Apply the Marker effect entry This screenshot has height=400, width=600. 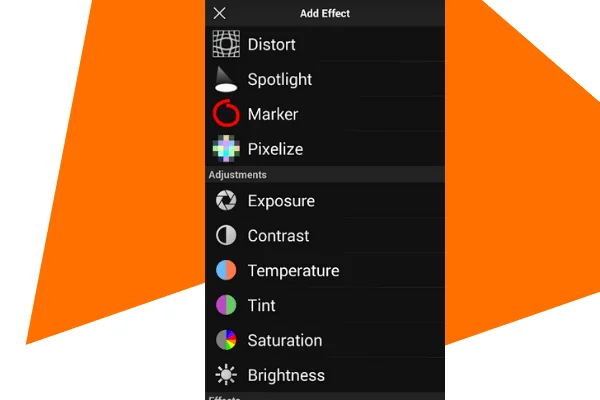click(x=325, y=114)
